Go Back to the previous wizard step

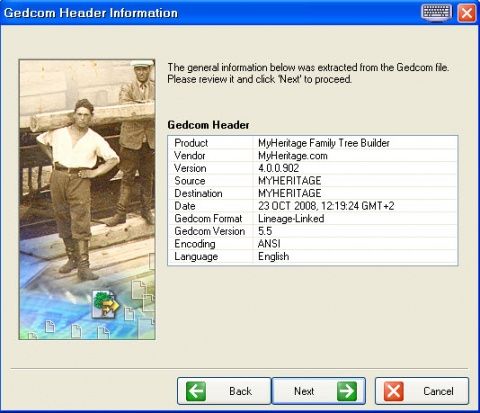pyautogui.click(x=224, y=391)
